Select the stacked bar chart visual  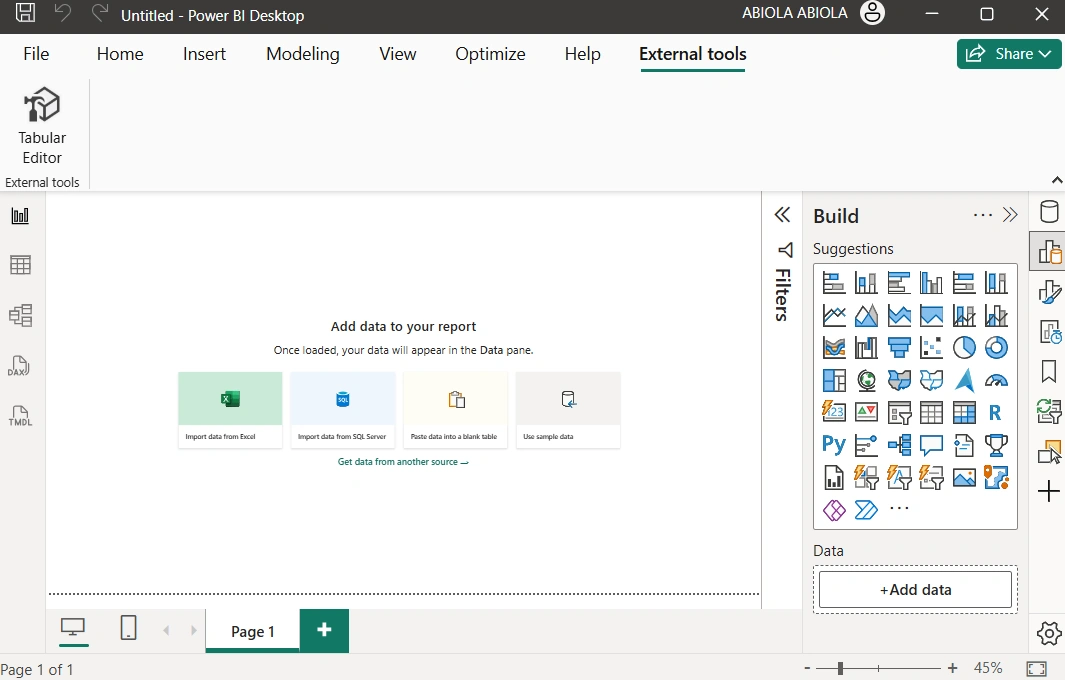[834, 283]
